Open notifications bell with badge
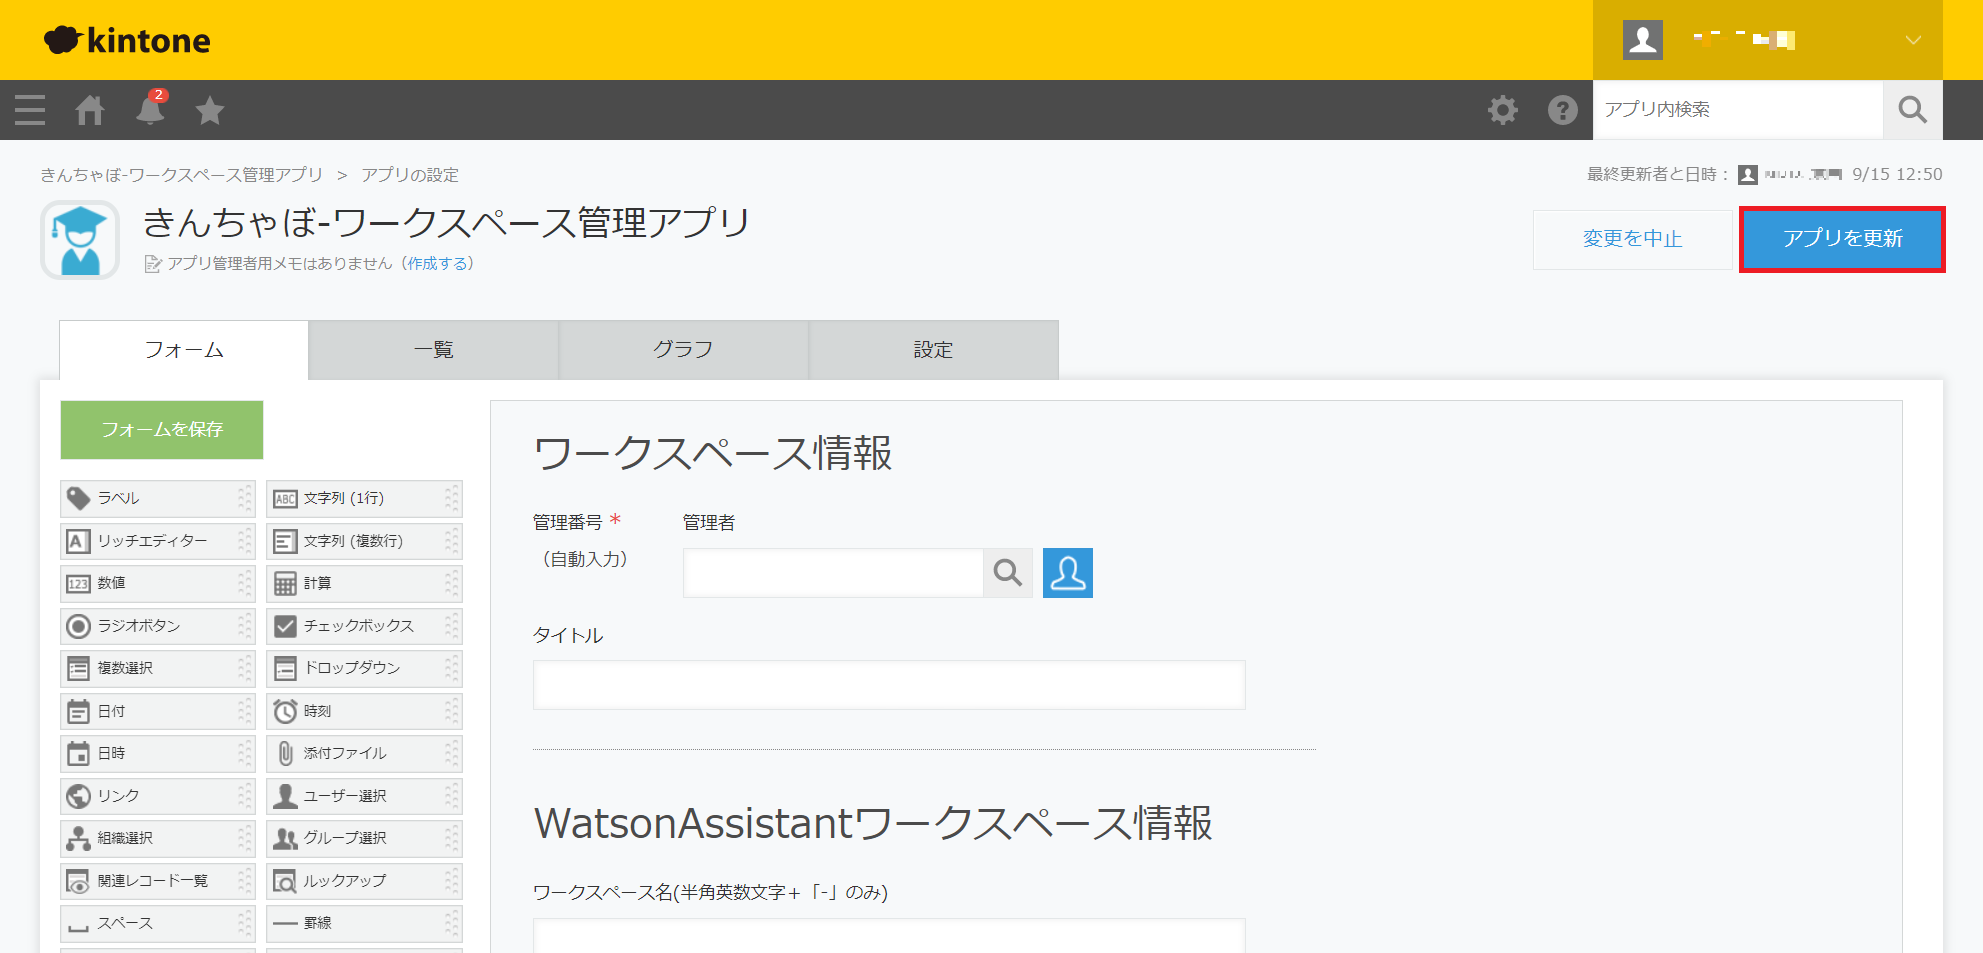 point(150,109)
